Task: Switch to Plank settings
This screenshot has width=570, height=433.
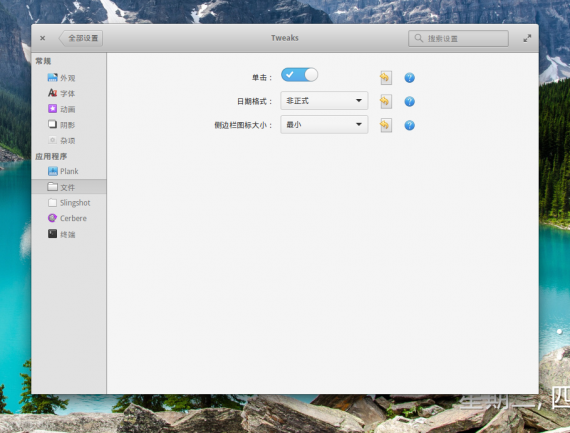Action: click(69, 171)
